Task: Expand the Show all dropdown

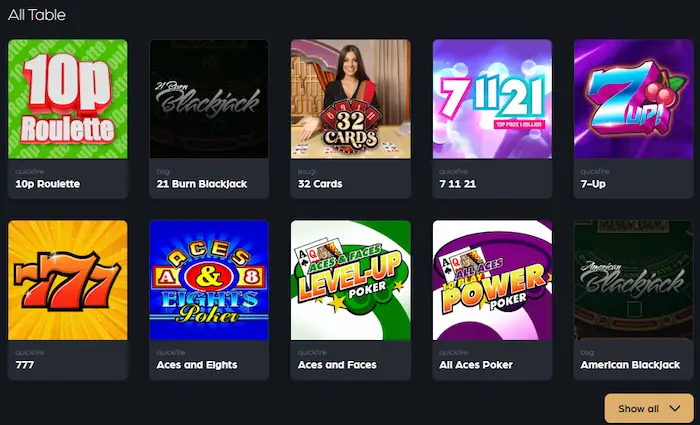Action: pyautogui.click(x=649, y=408)
